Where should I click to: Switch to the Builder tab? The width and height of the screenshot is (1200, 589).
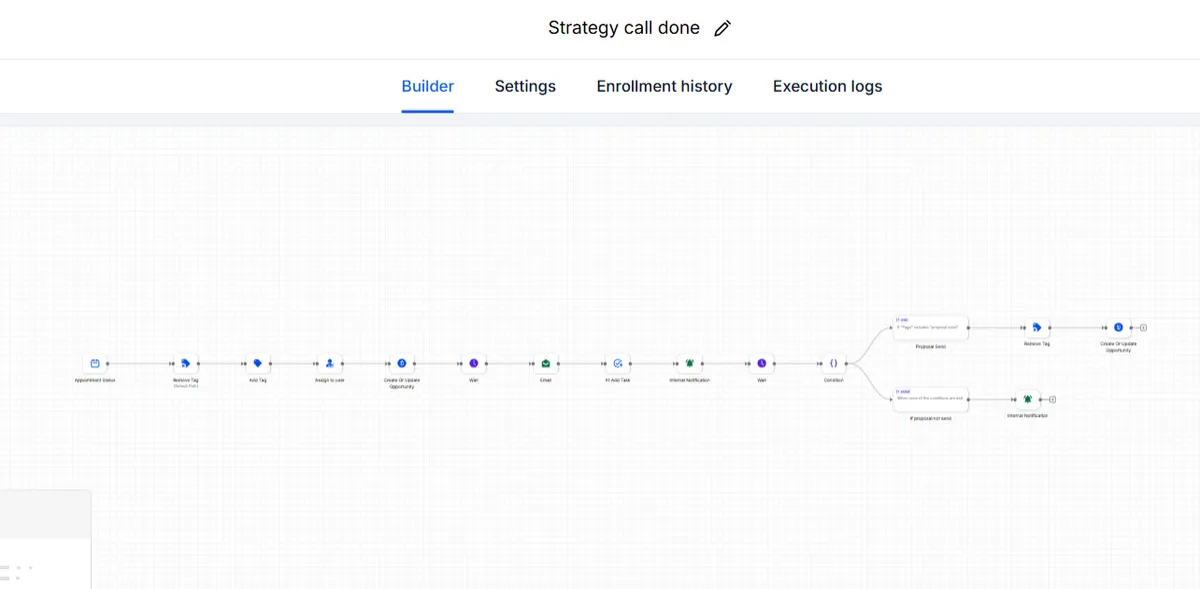click(x=428, y=86)
